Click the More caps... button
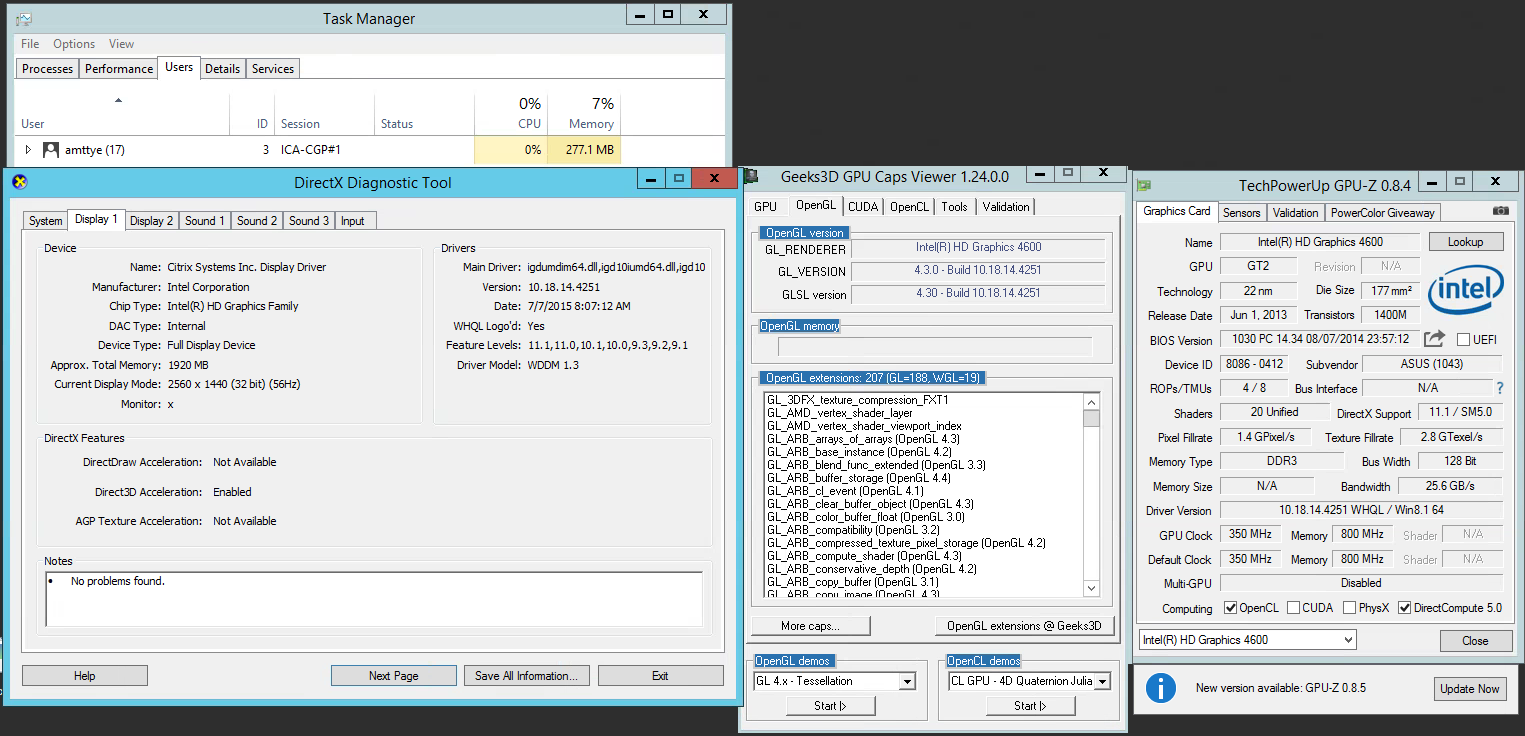This screenshot has width=1525, height=736. pos(810,626)
